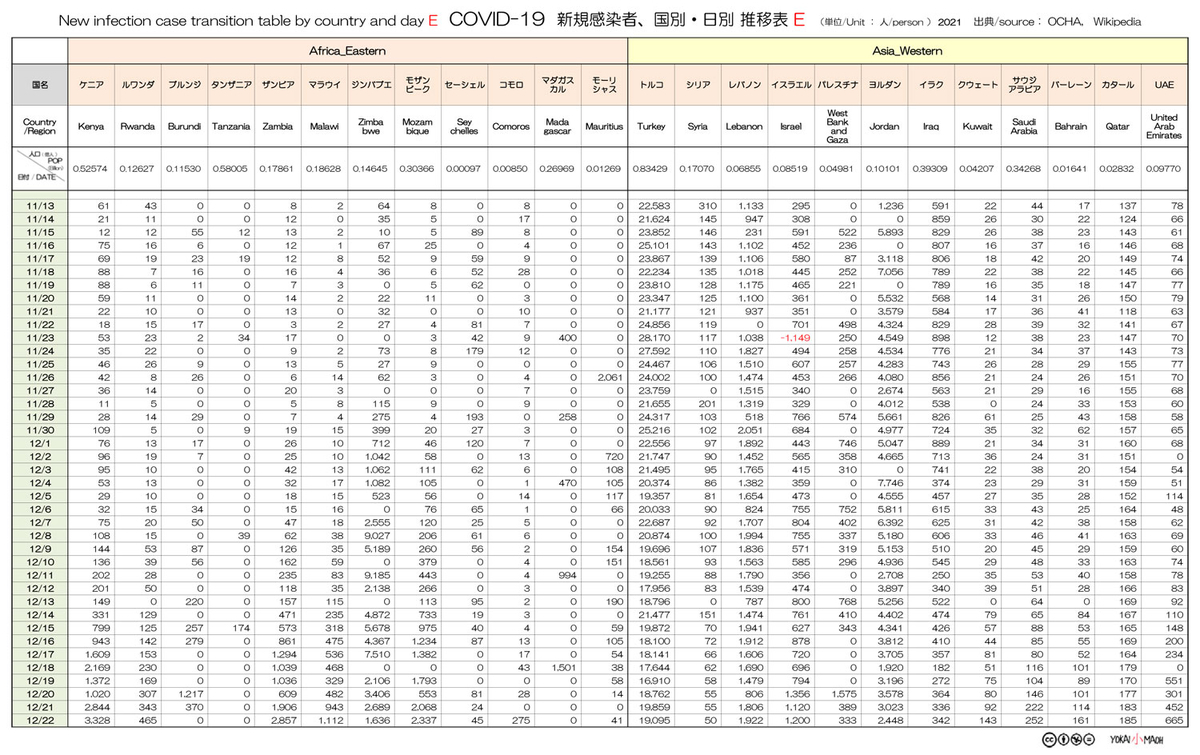
Task: Select the 'Iraq' column header
Action: click(x=931, y=127)
